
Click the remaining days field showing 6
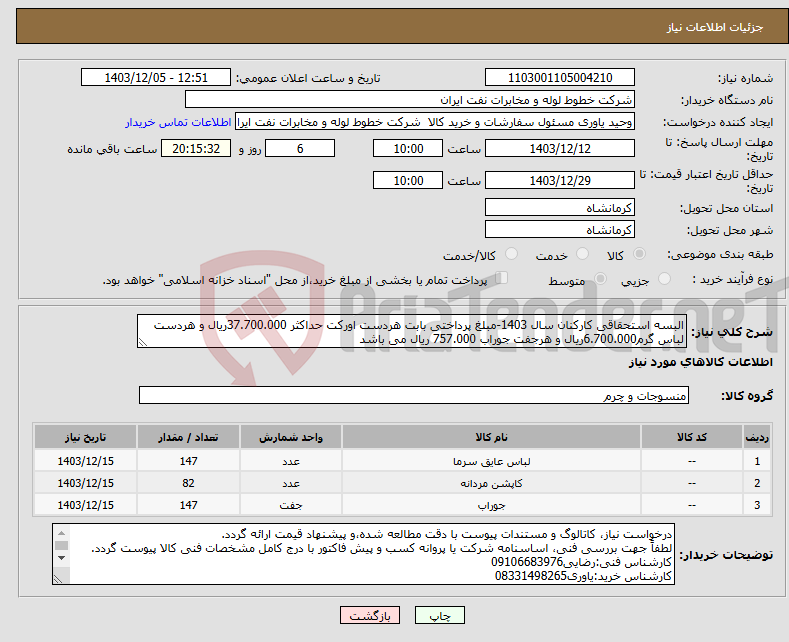(300, 149)
